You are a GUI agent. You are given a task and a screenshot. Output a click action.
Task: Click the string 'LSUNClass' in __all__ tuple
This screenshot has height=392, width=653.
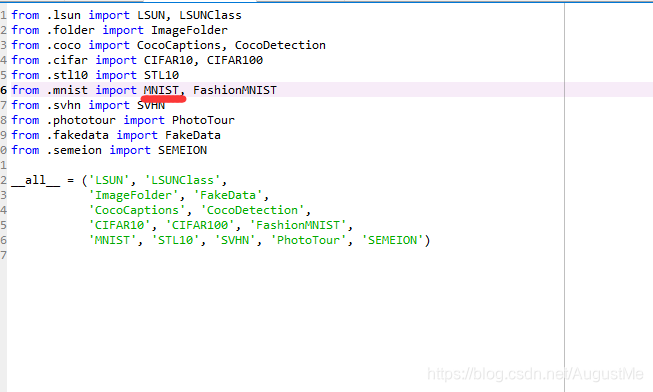pyautogui.click(x=182, y=180)
